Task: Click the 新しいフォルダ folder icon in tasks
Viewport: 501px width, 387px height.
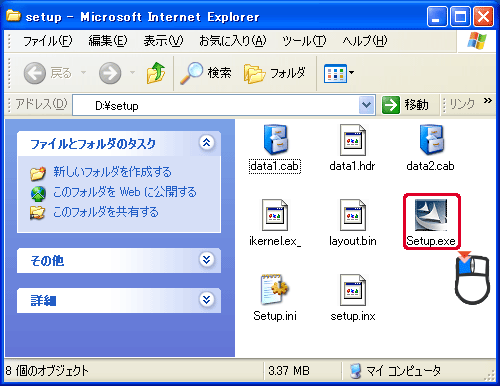Action: tap(38, 173)
